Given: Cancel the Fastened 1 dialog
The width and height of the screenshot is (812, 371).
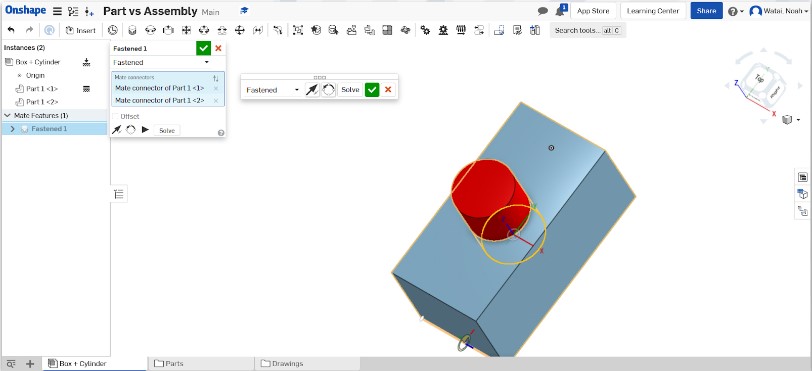Looking at the screenshot, I should (218, 48).
